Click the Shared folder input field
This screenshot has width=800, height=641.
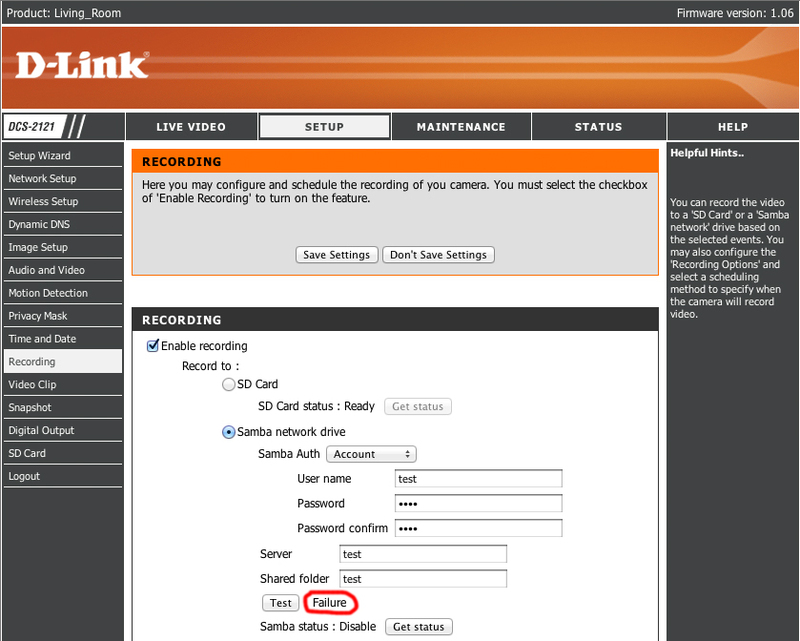(423, 579)
